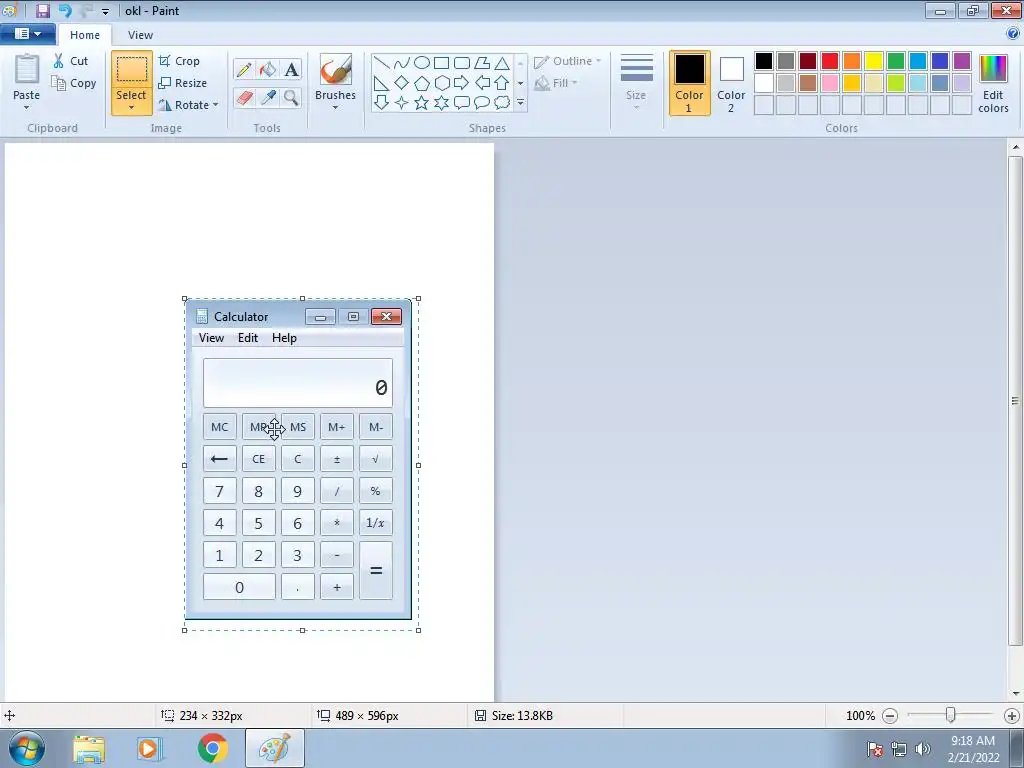
Task: Open Paint Help question mark icon
Action: coord(1013,34)
